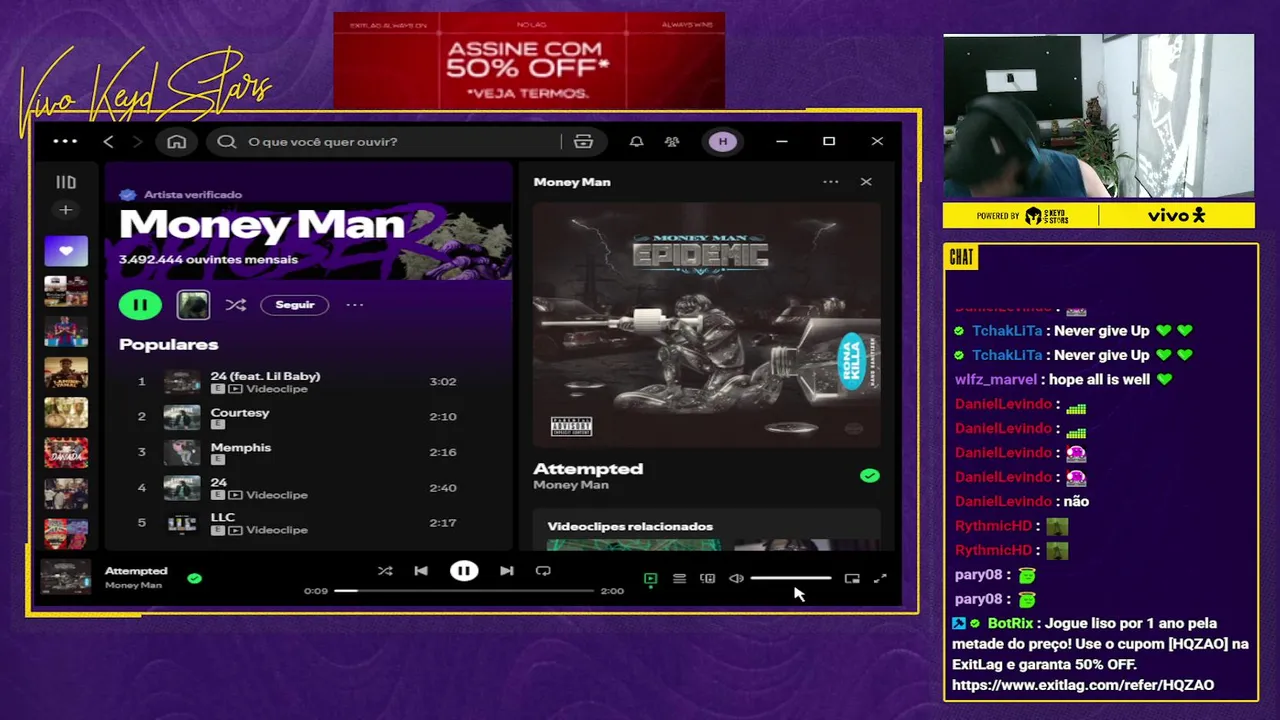Open Videoclipe link under 'LLC'
The width and height of the screenshot is (1280, 720).
coord(276,530)
